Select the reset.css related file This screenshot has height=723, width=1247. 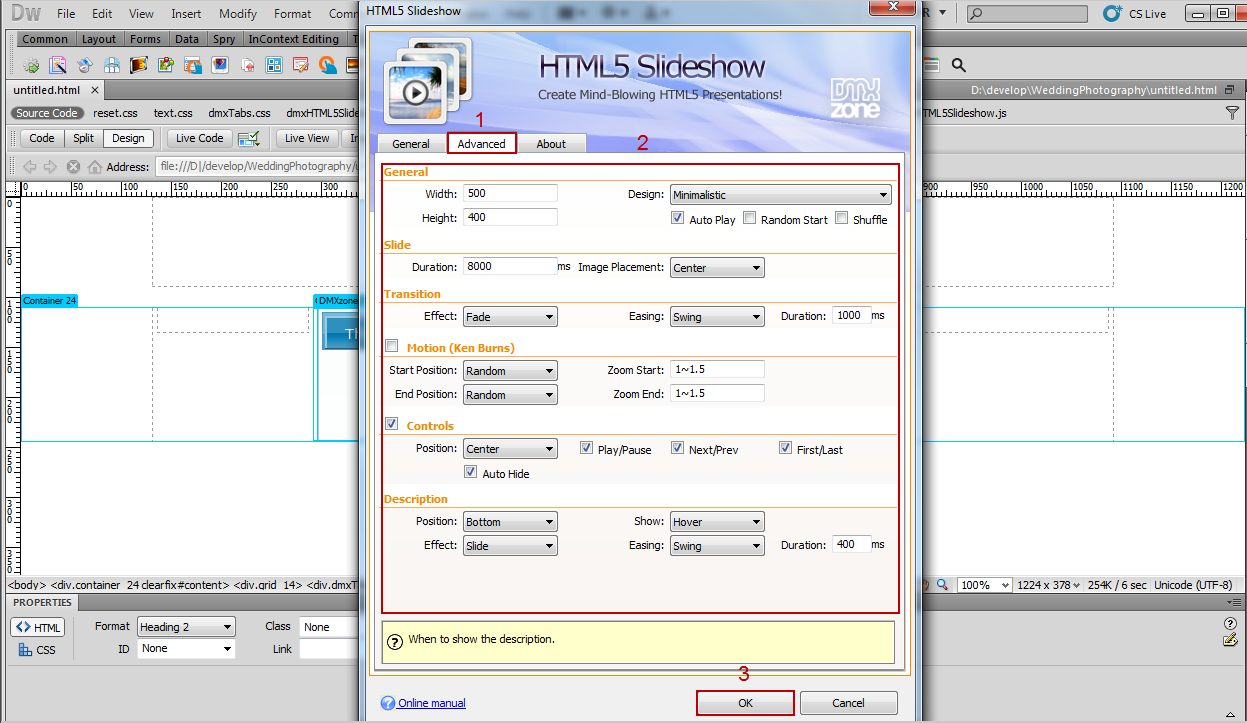[x=115, y=113]
